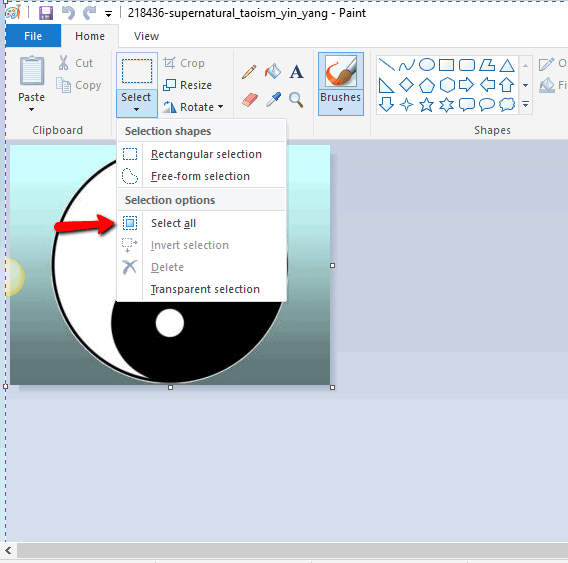Pick the Fill with color bucket

[273, 71]
